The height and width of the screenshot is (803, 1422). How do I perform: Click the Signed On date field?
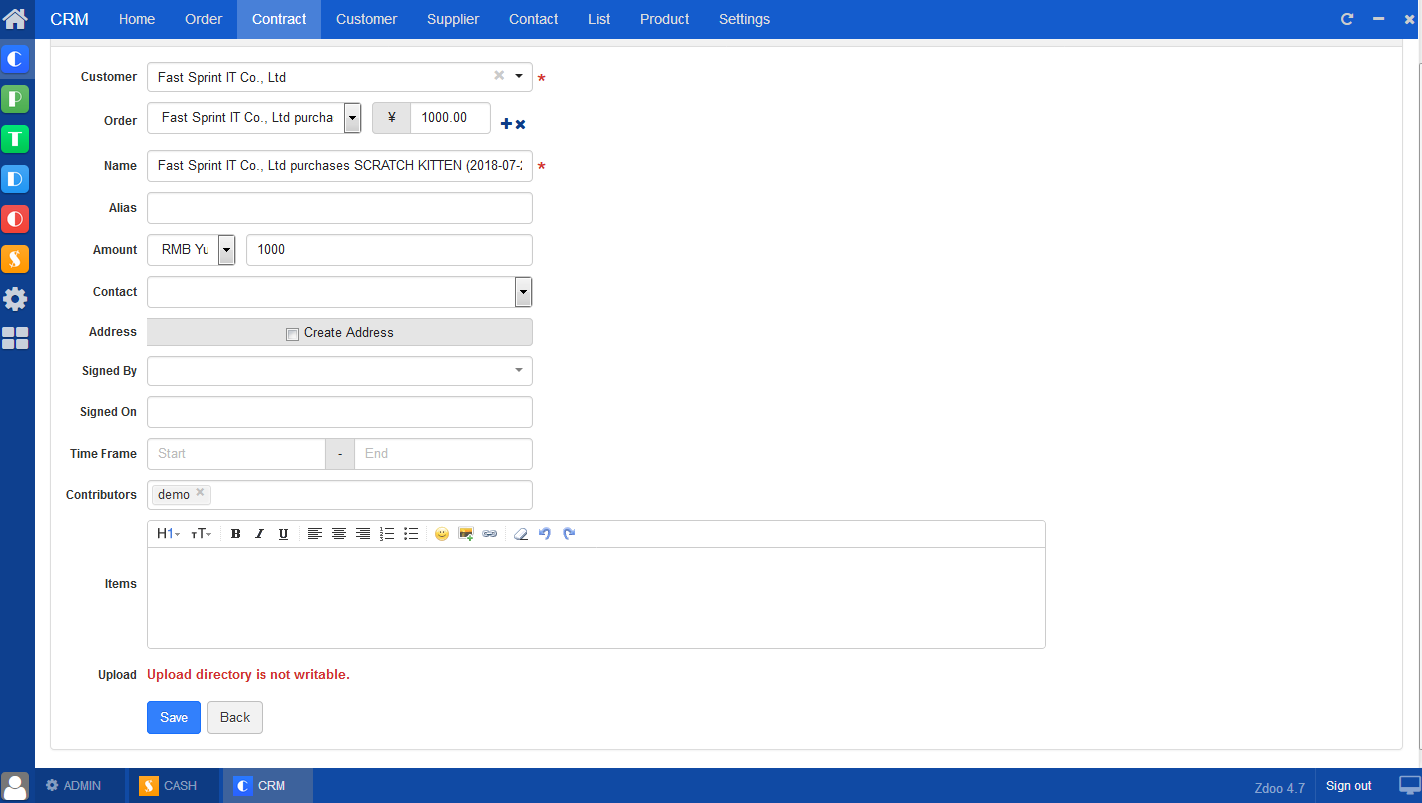coord(340,412)
